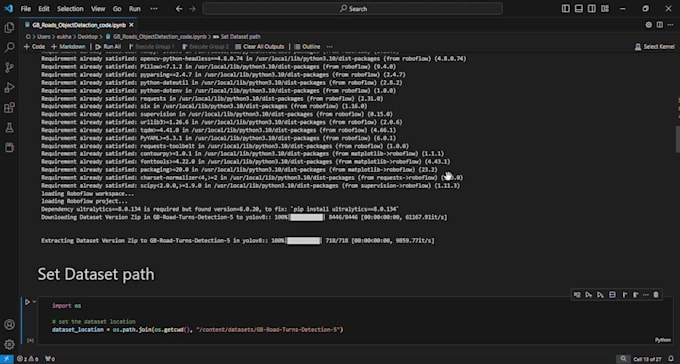Go back with the left arrow
Viewport: 680px width, 364px height.
179,9
